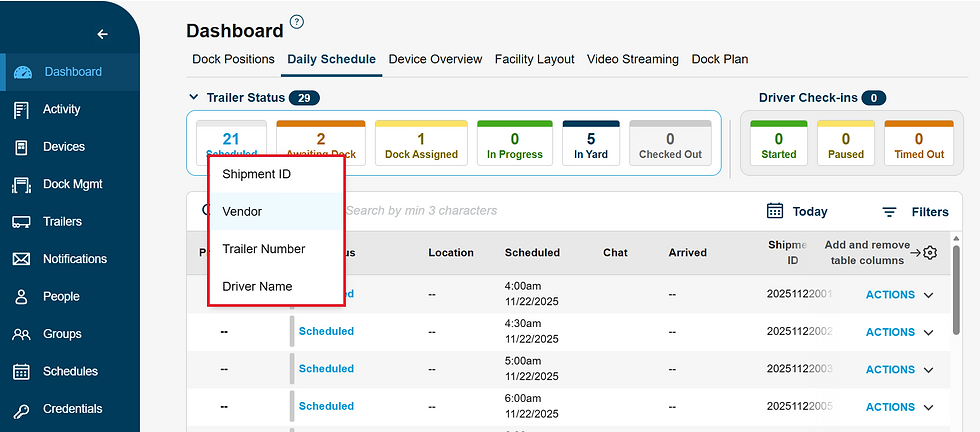Click ACTIONS link for shipment ending 2002

pyautogui.click(x=890, y=332)
